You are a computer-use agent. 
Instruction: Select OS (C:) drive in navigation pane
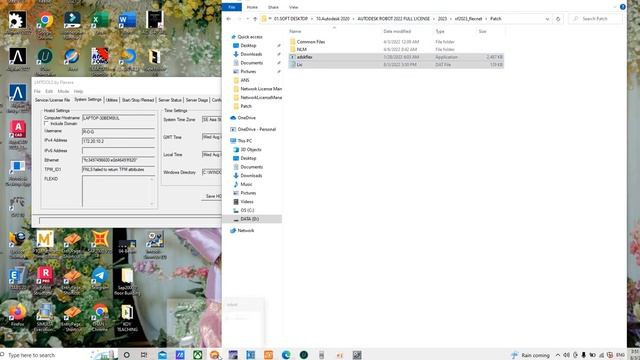[247, 210]
